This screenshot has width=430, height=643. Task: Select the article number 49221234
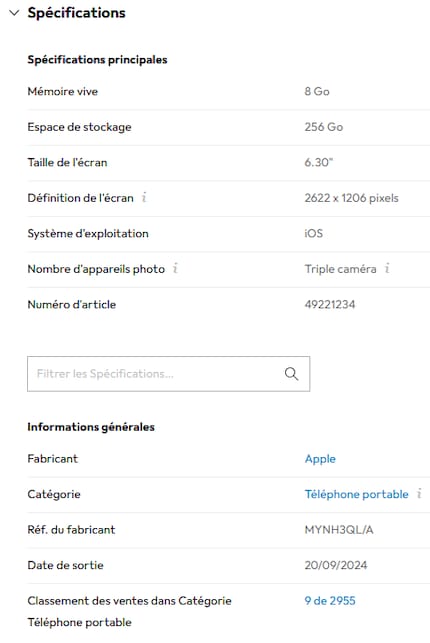point(330,304)
